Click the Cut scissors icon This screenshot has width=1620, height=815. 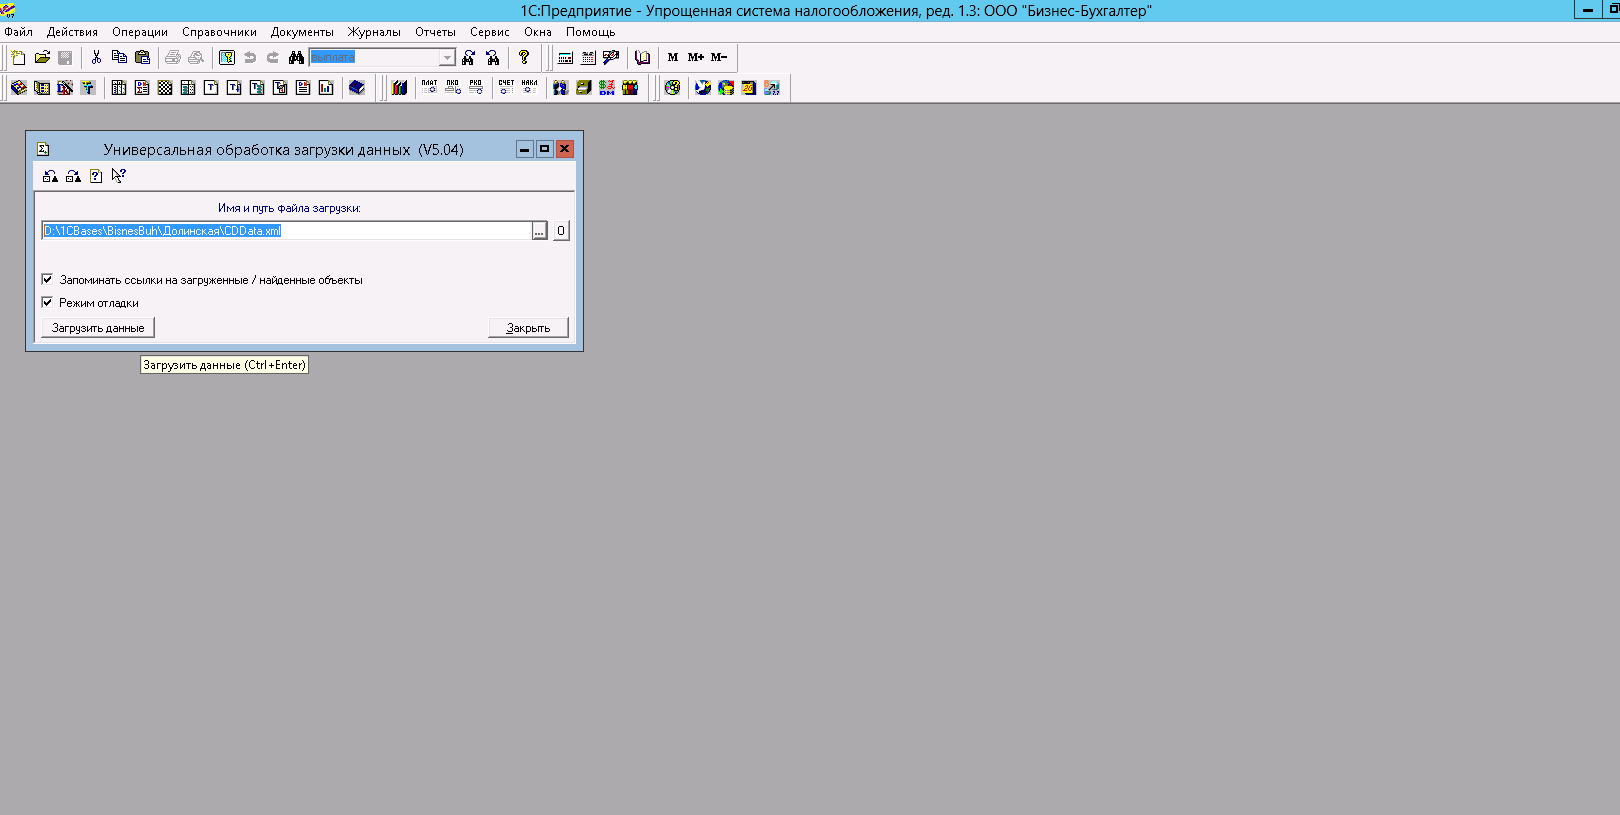tap(96, 58)
